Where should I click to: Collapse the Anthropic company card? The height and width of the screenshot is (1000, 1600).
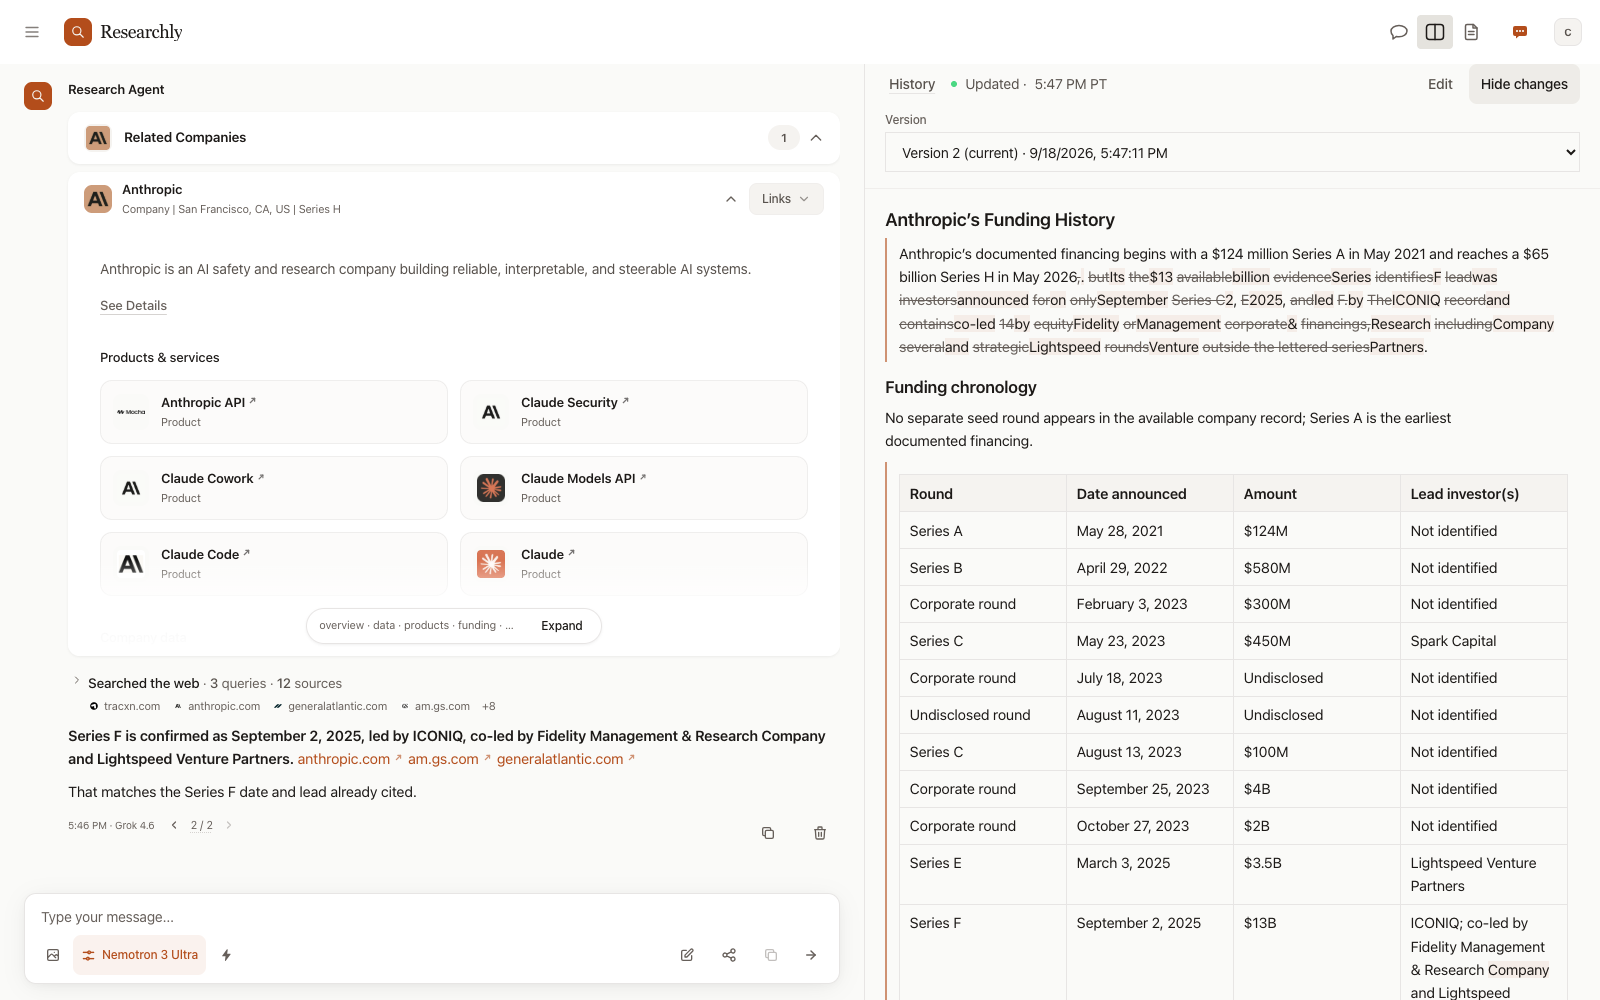point(731,199)
